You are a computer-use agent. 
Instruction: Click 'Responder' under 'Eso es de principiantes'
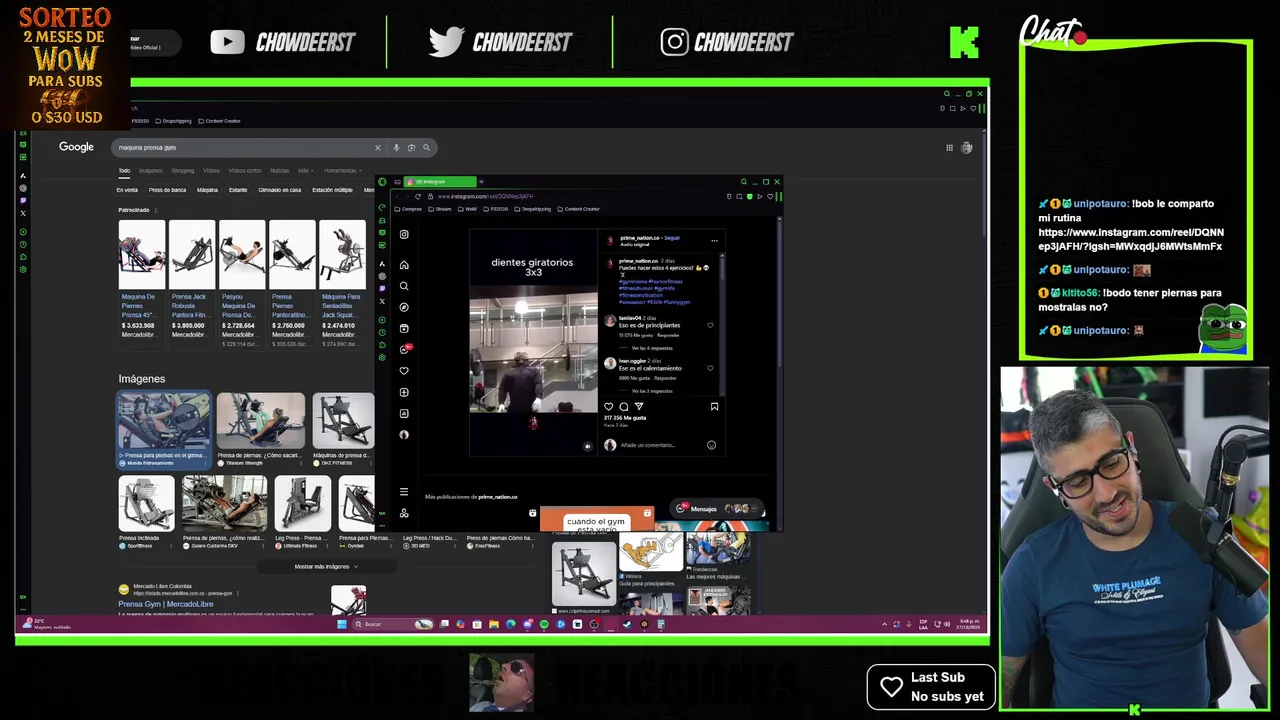tap(668, 335)
